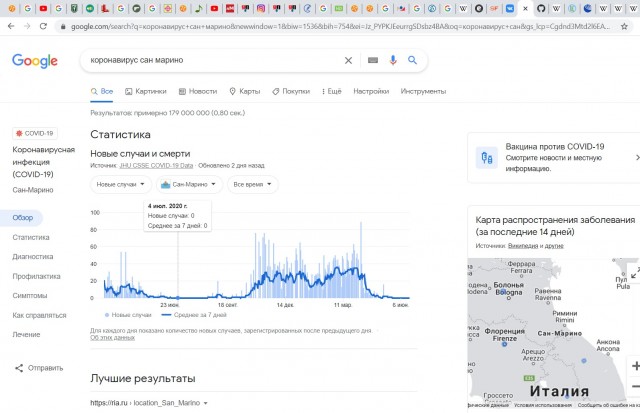Expand the Новые случаи dropdown
Screen dimensions: 640x413
[121, 184]
